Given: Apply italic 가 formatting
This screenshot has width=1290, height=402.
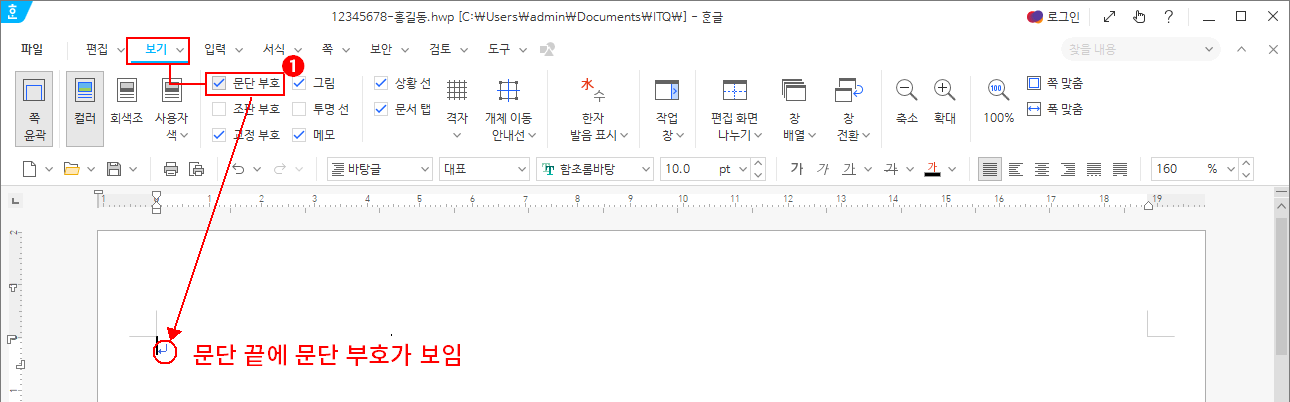Looking at the screenshot, I should (x=823, y=169).
